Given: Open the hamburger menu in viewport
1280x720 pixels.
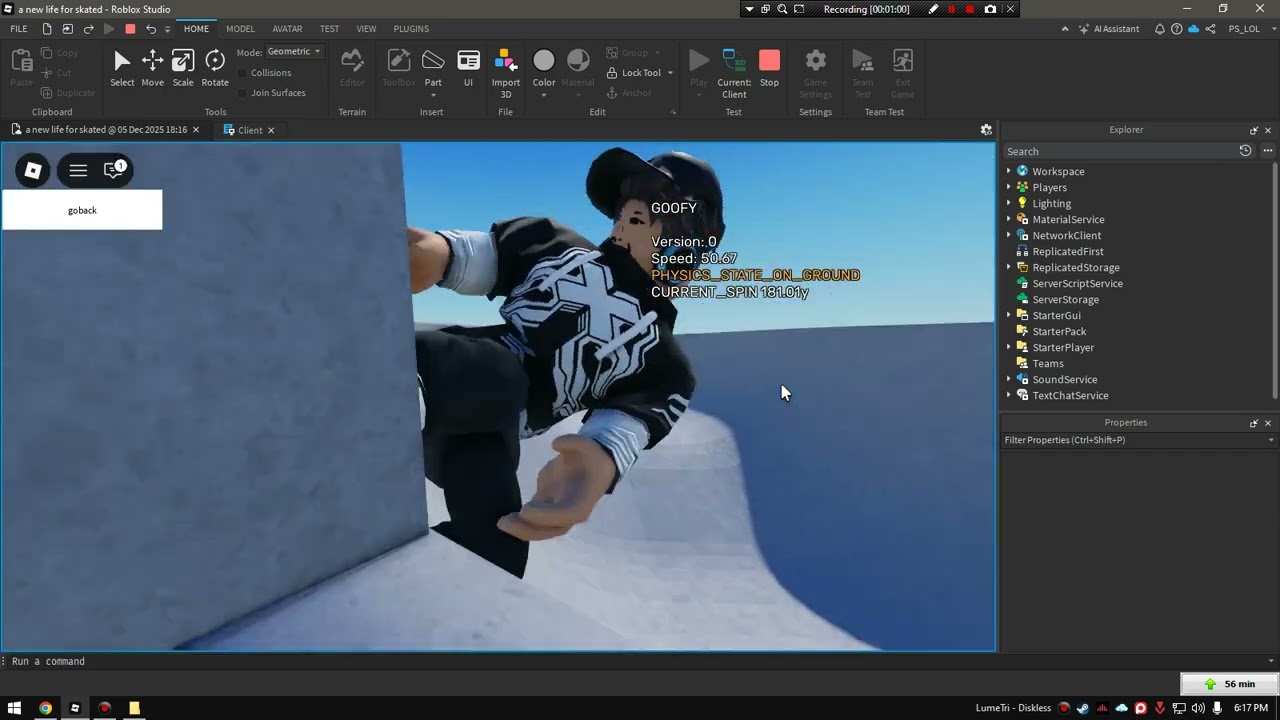Looking at the screenshot, I should coord(78,170).
